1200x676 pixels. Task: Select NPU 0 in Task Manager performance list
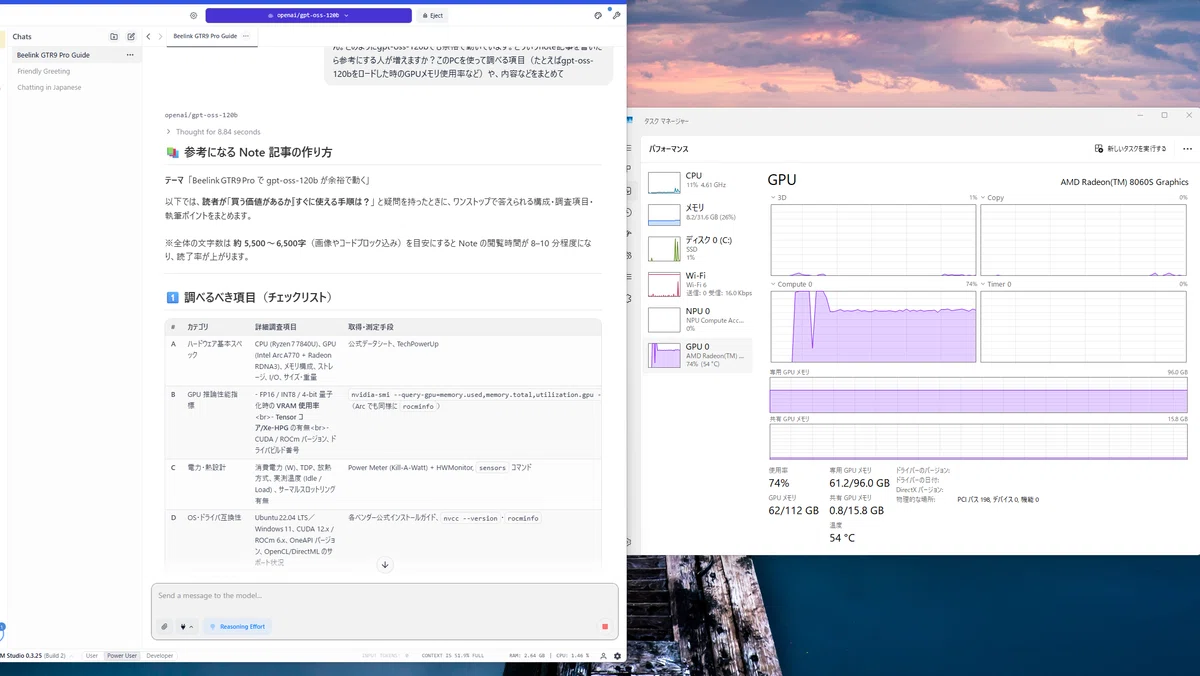[699, 319]
